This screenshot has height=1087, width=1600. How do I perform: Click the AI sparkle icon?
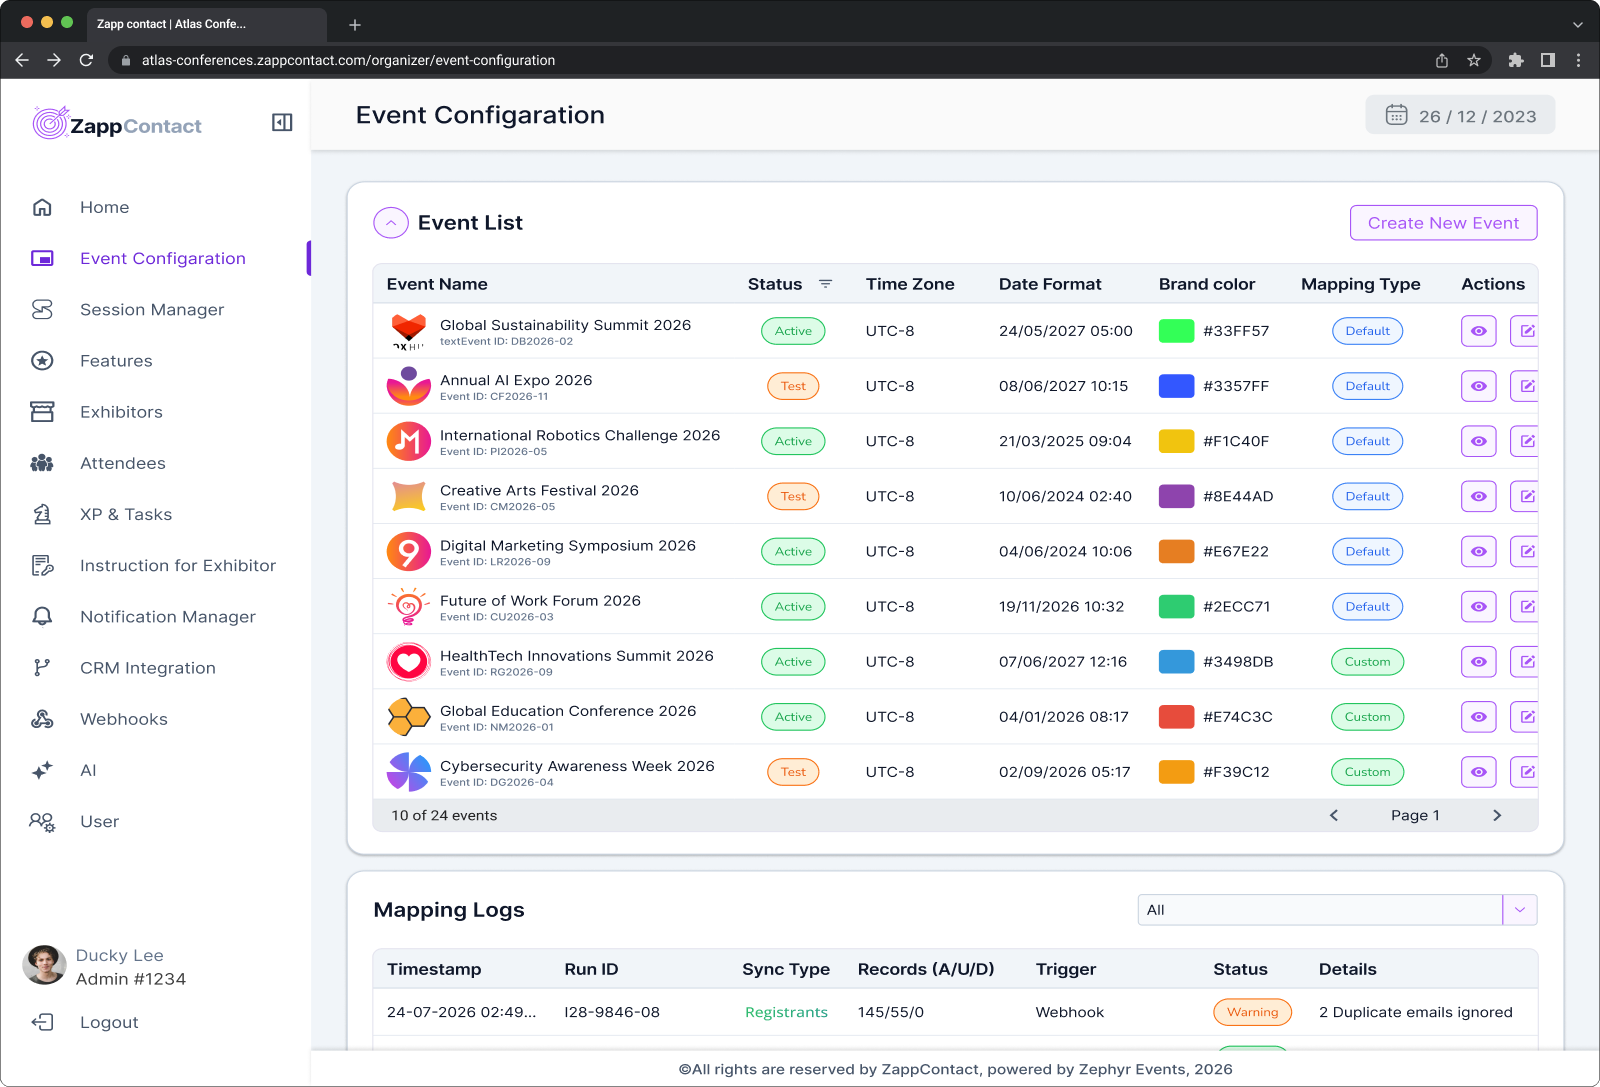click(42, 770)
